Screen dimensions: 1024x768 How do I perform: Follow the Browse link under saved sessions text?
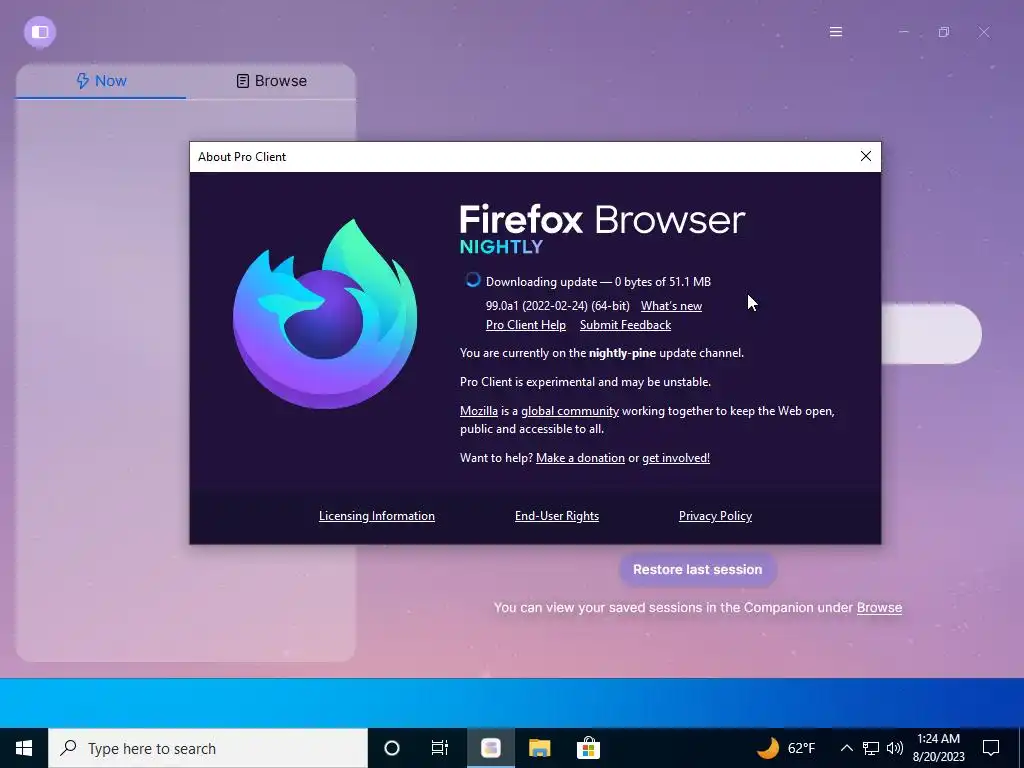[879, 607]
